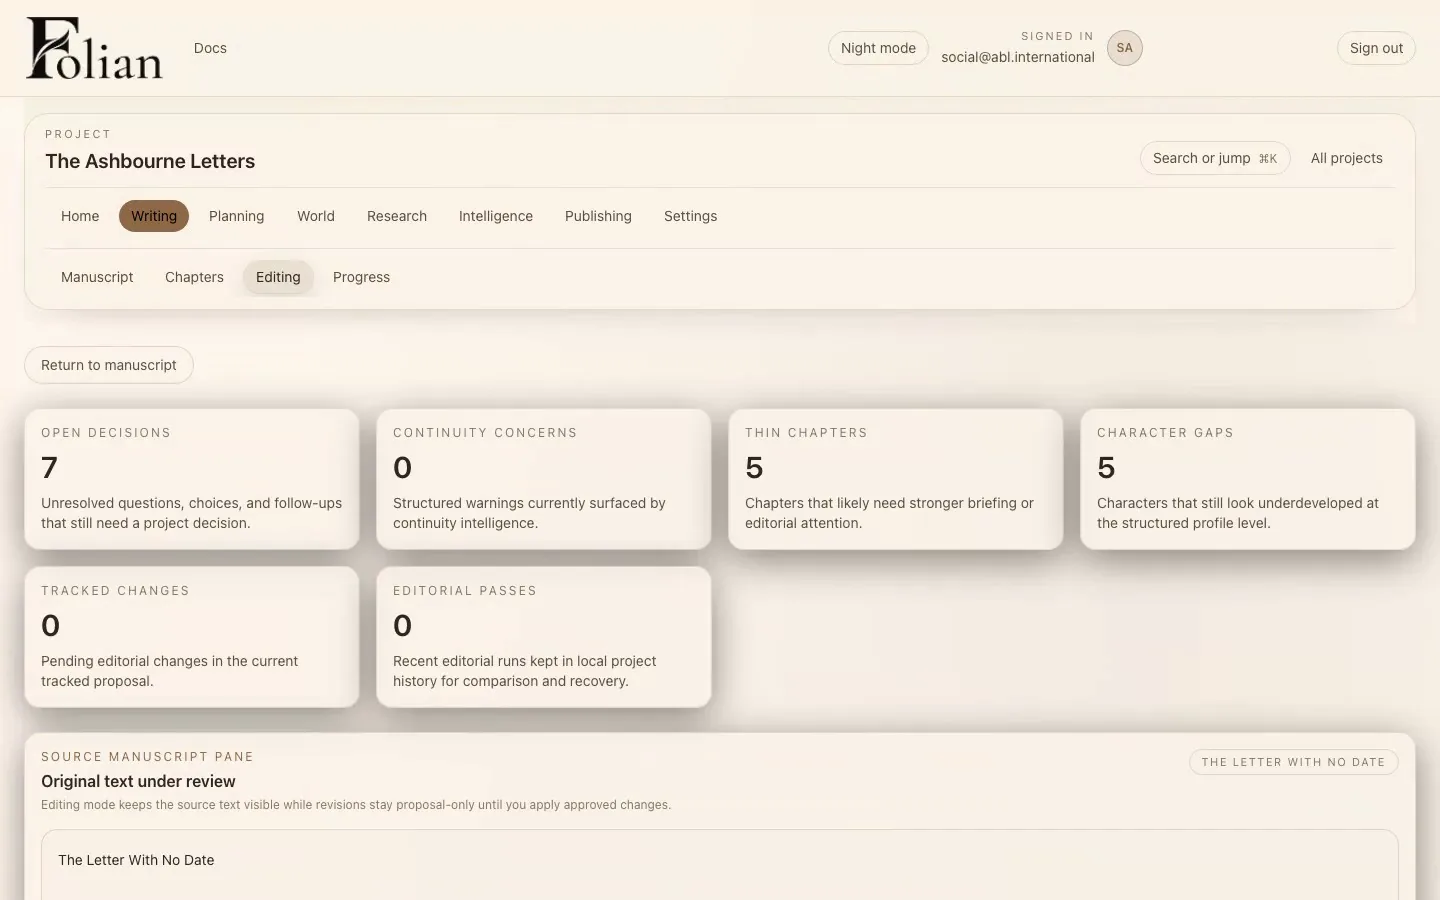
Task: Open the Open Decisions card
Action: tap(192, 479)
